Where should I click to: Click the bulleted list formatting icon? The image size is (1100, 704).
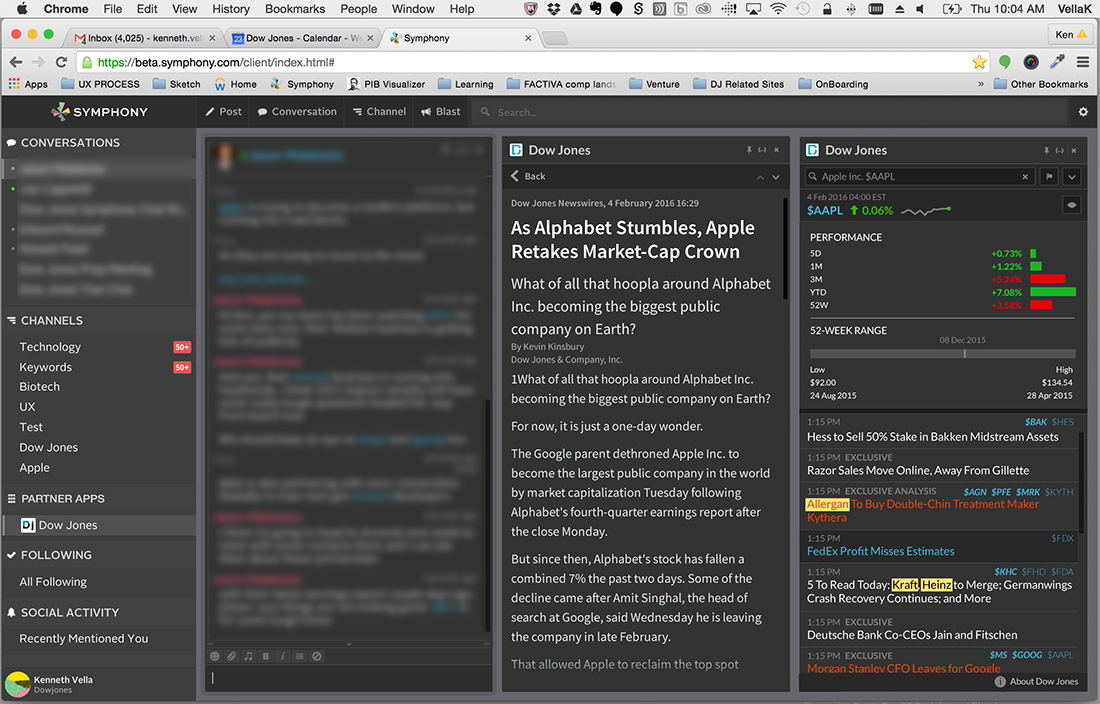[x=300, y=656]
